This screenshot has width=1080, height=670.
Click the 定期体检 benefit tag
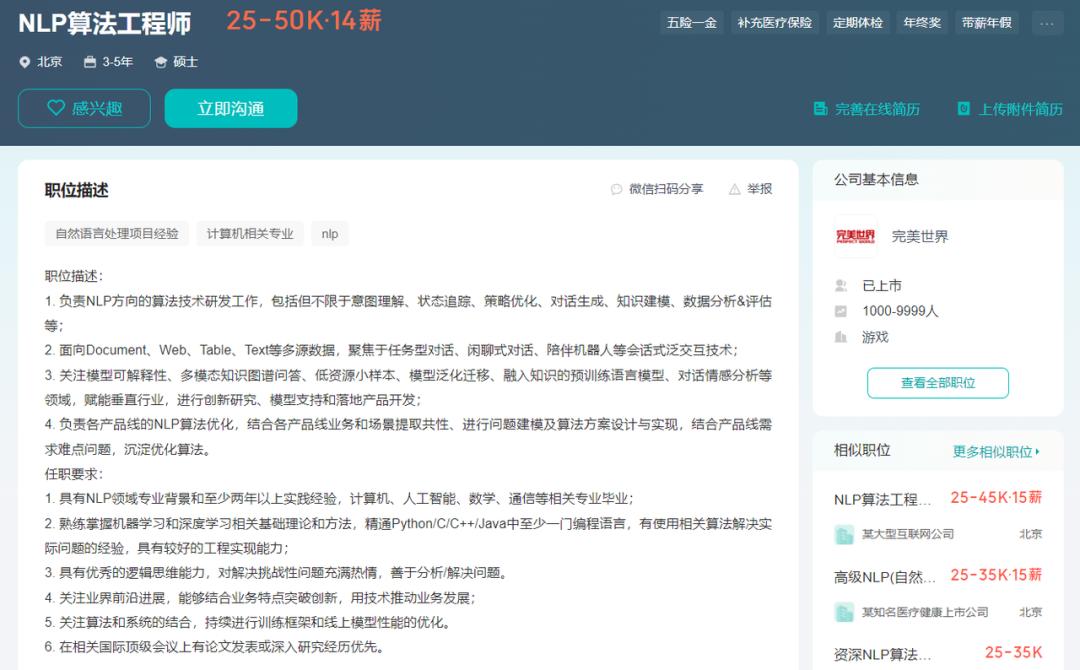[x=858, y=23]
